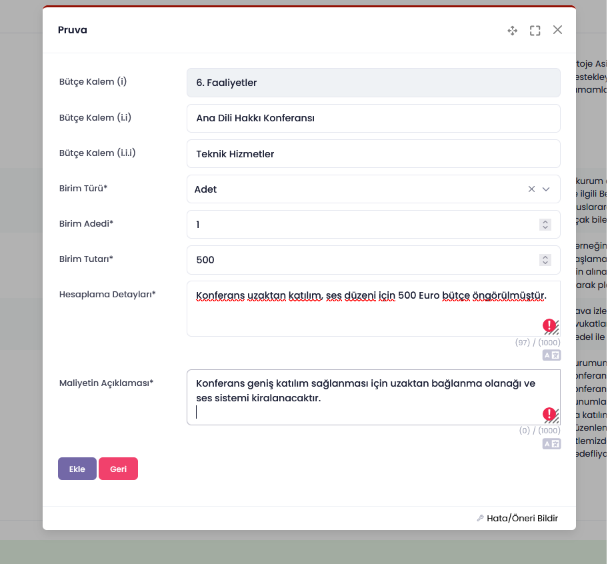This screenshot has width=607, height=564.
Task: Click the (97) / (1000) character counter
Action: (537, 342)
